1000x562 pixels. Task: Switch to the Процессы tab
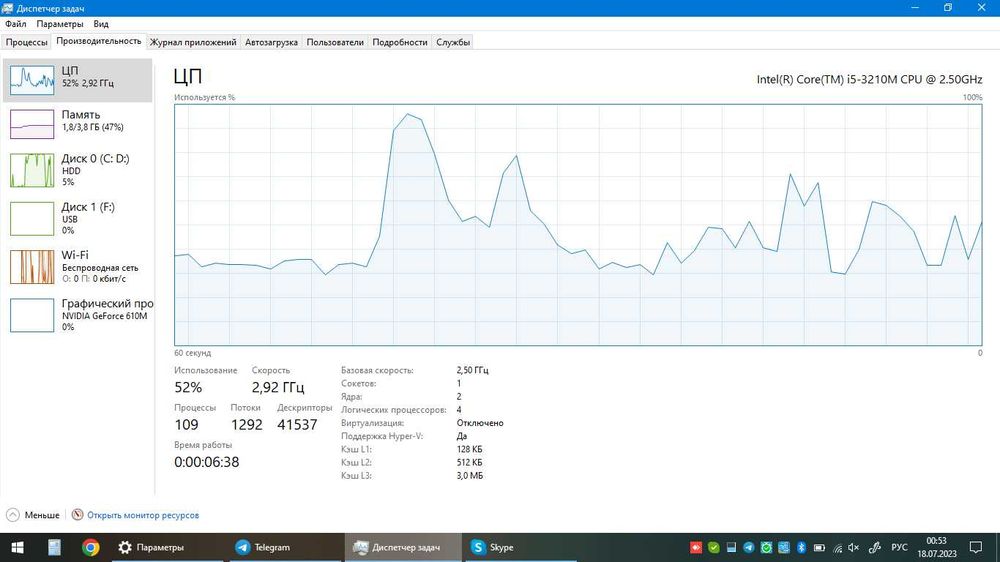[x=27, y=42]
